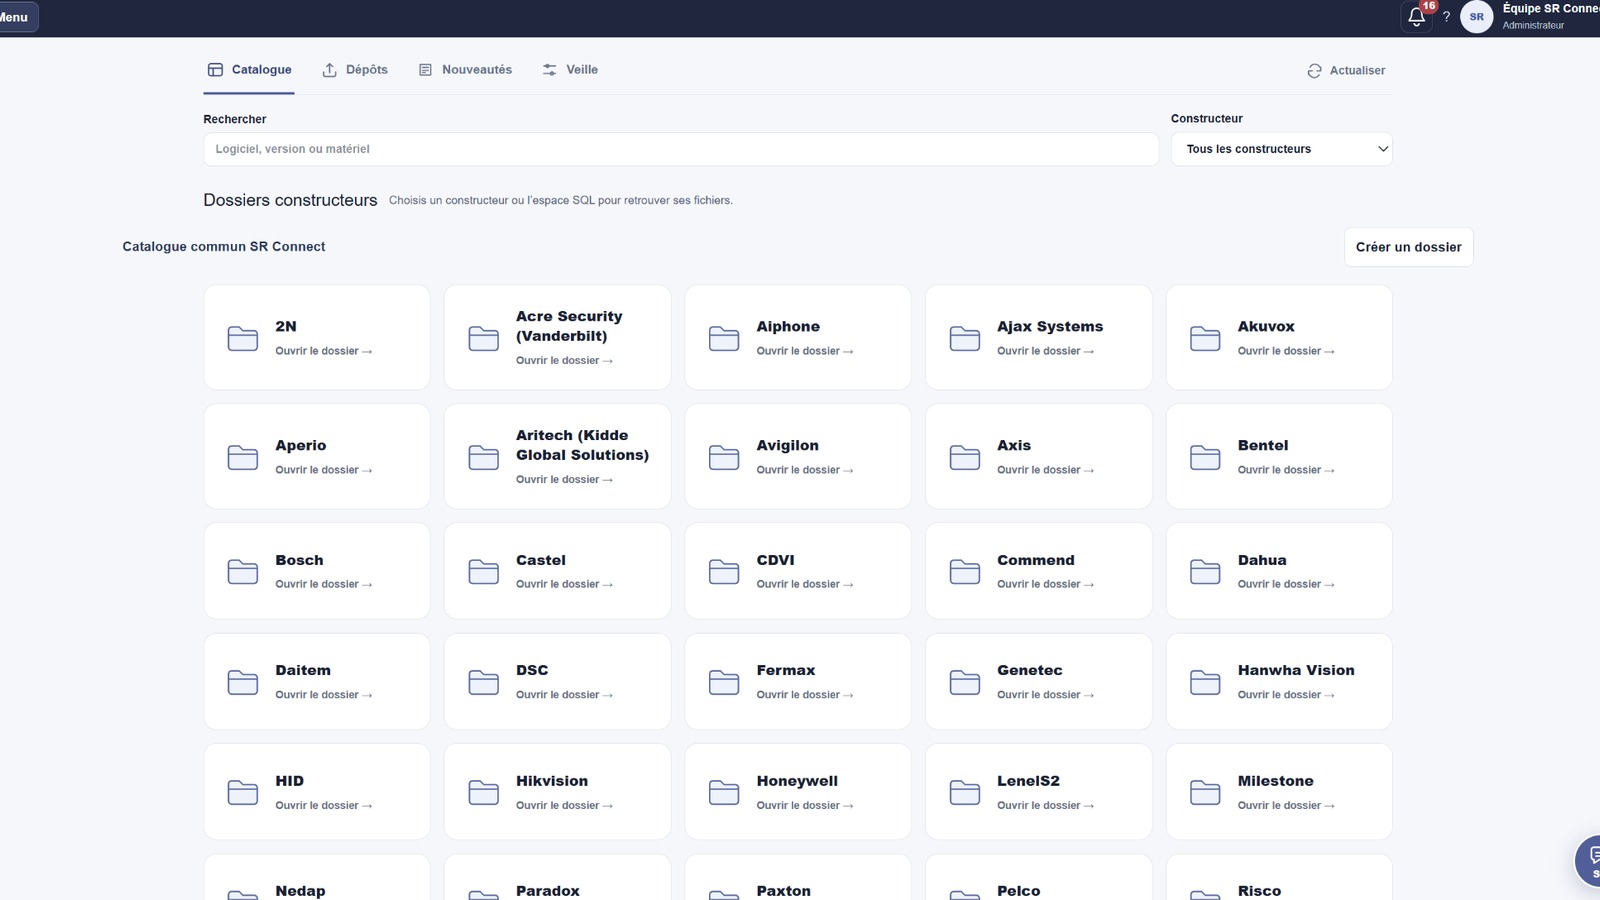Click the chat support bubble icon
The height and width of the screenshot is (900, 1600).
(x=1590, y=860)
